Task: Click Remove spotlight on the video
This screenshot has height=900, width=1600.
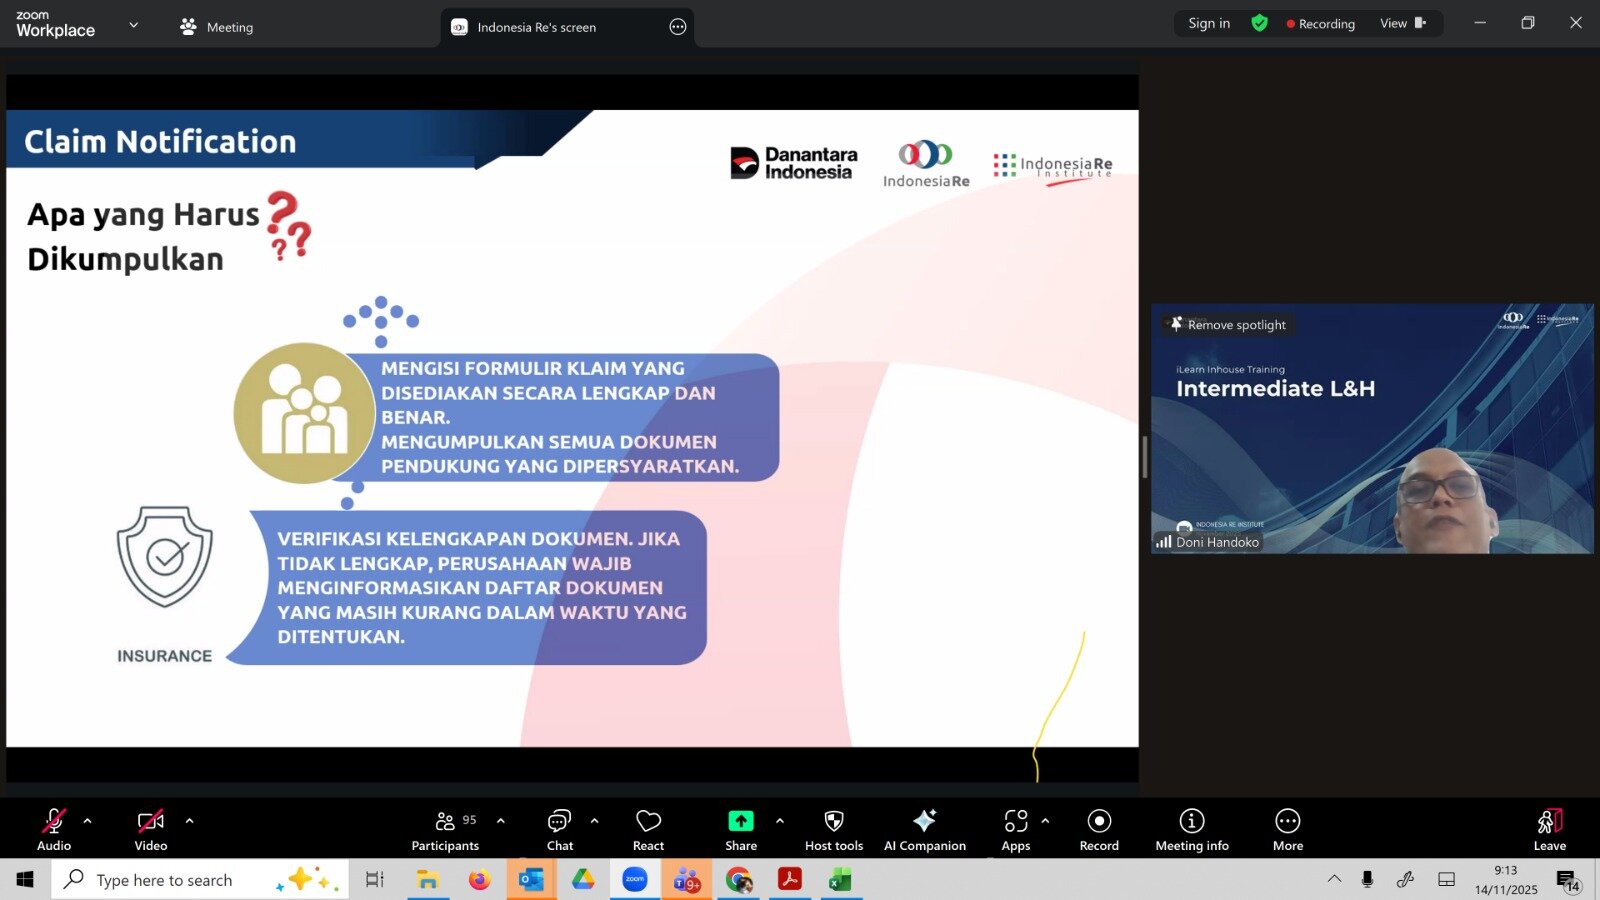Action: click(x=1229, y=325)
